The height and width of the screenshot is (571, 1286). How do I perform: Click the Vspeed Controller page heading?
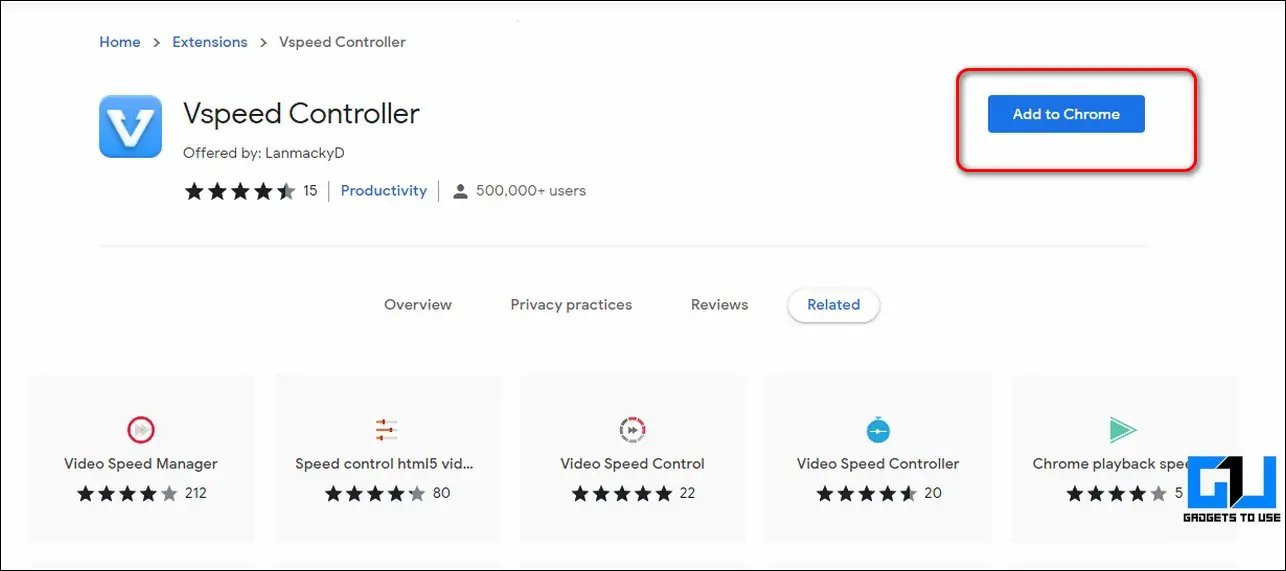tap(301, 113)
